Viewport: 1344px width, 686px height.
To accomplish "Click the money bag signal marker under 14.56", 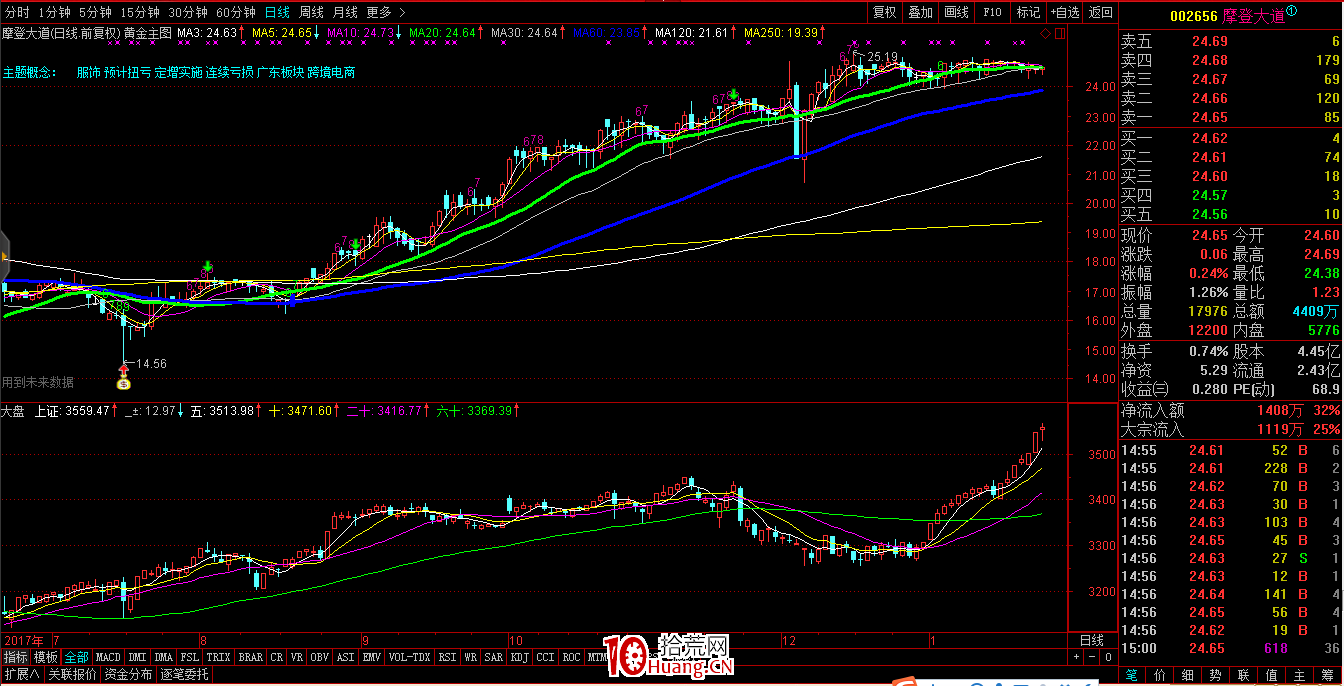I will (123, 383).
